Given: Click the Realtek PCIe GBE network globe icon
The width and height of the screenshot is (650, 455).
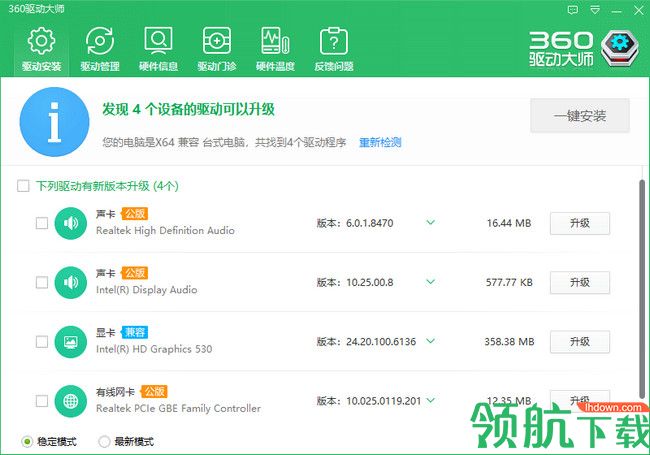Looking at the screenshot, I should point(70,401).
